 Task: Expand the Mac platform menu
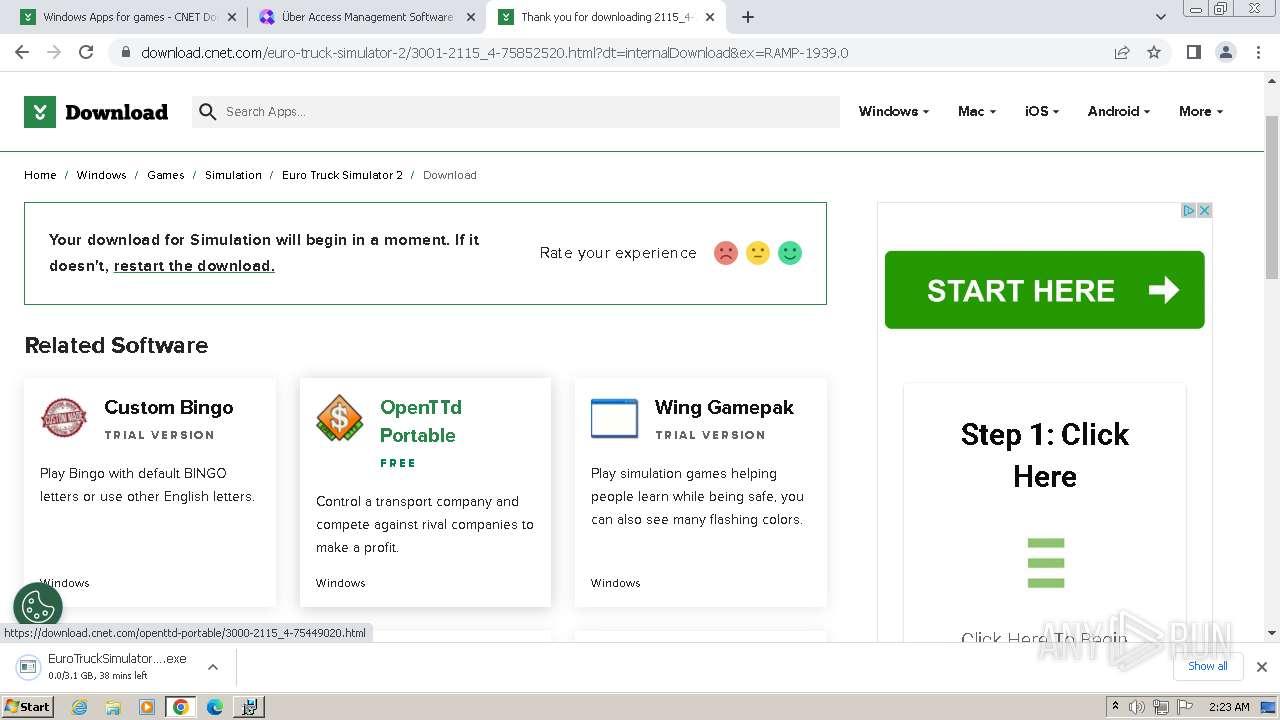(x=977, y=112)
